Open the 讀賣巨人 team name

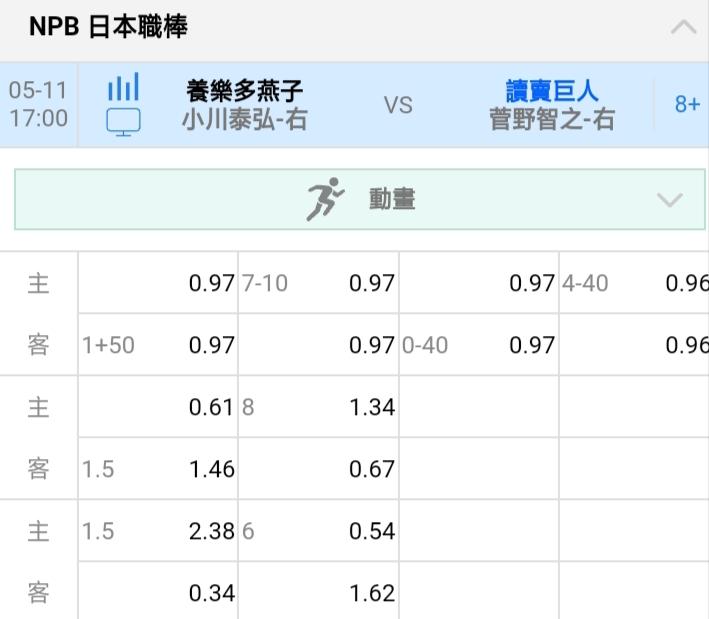coord(551,90)
